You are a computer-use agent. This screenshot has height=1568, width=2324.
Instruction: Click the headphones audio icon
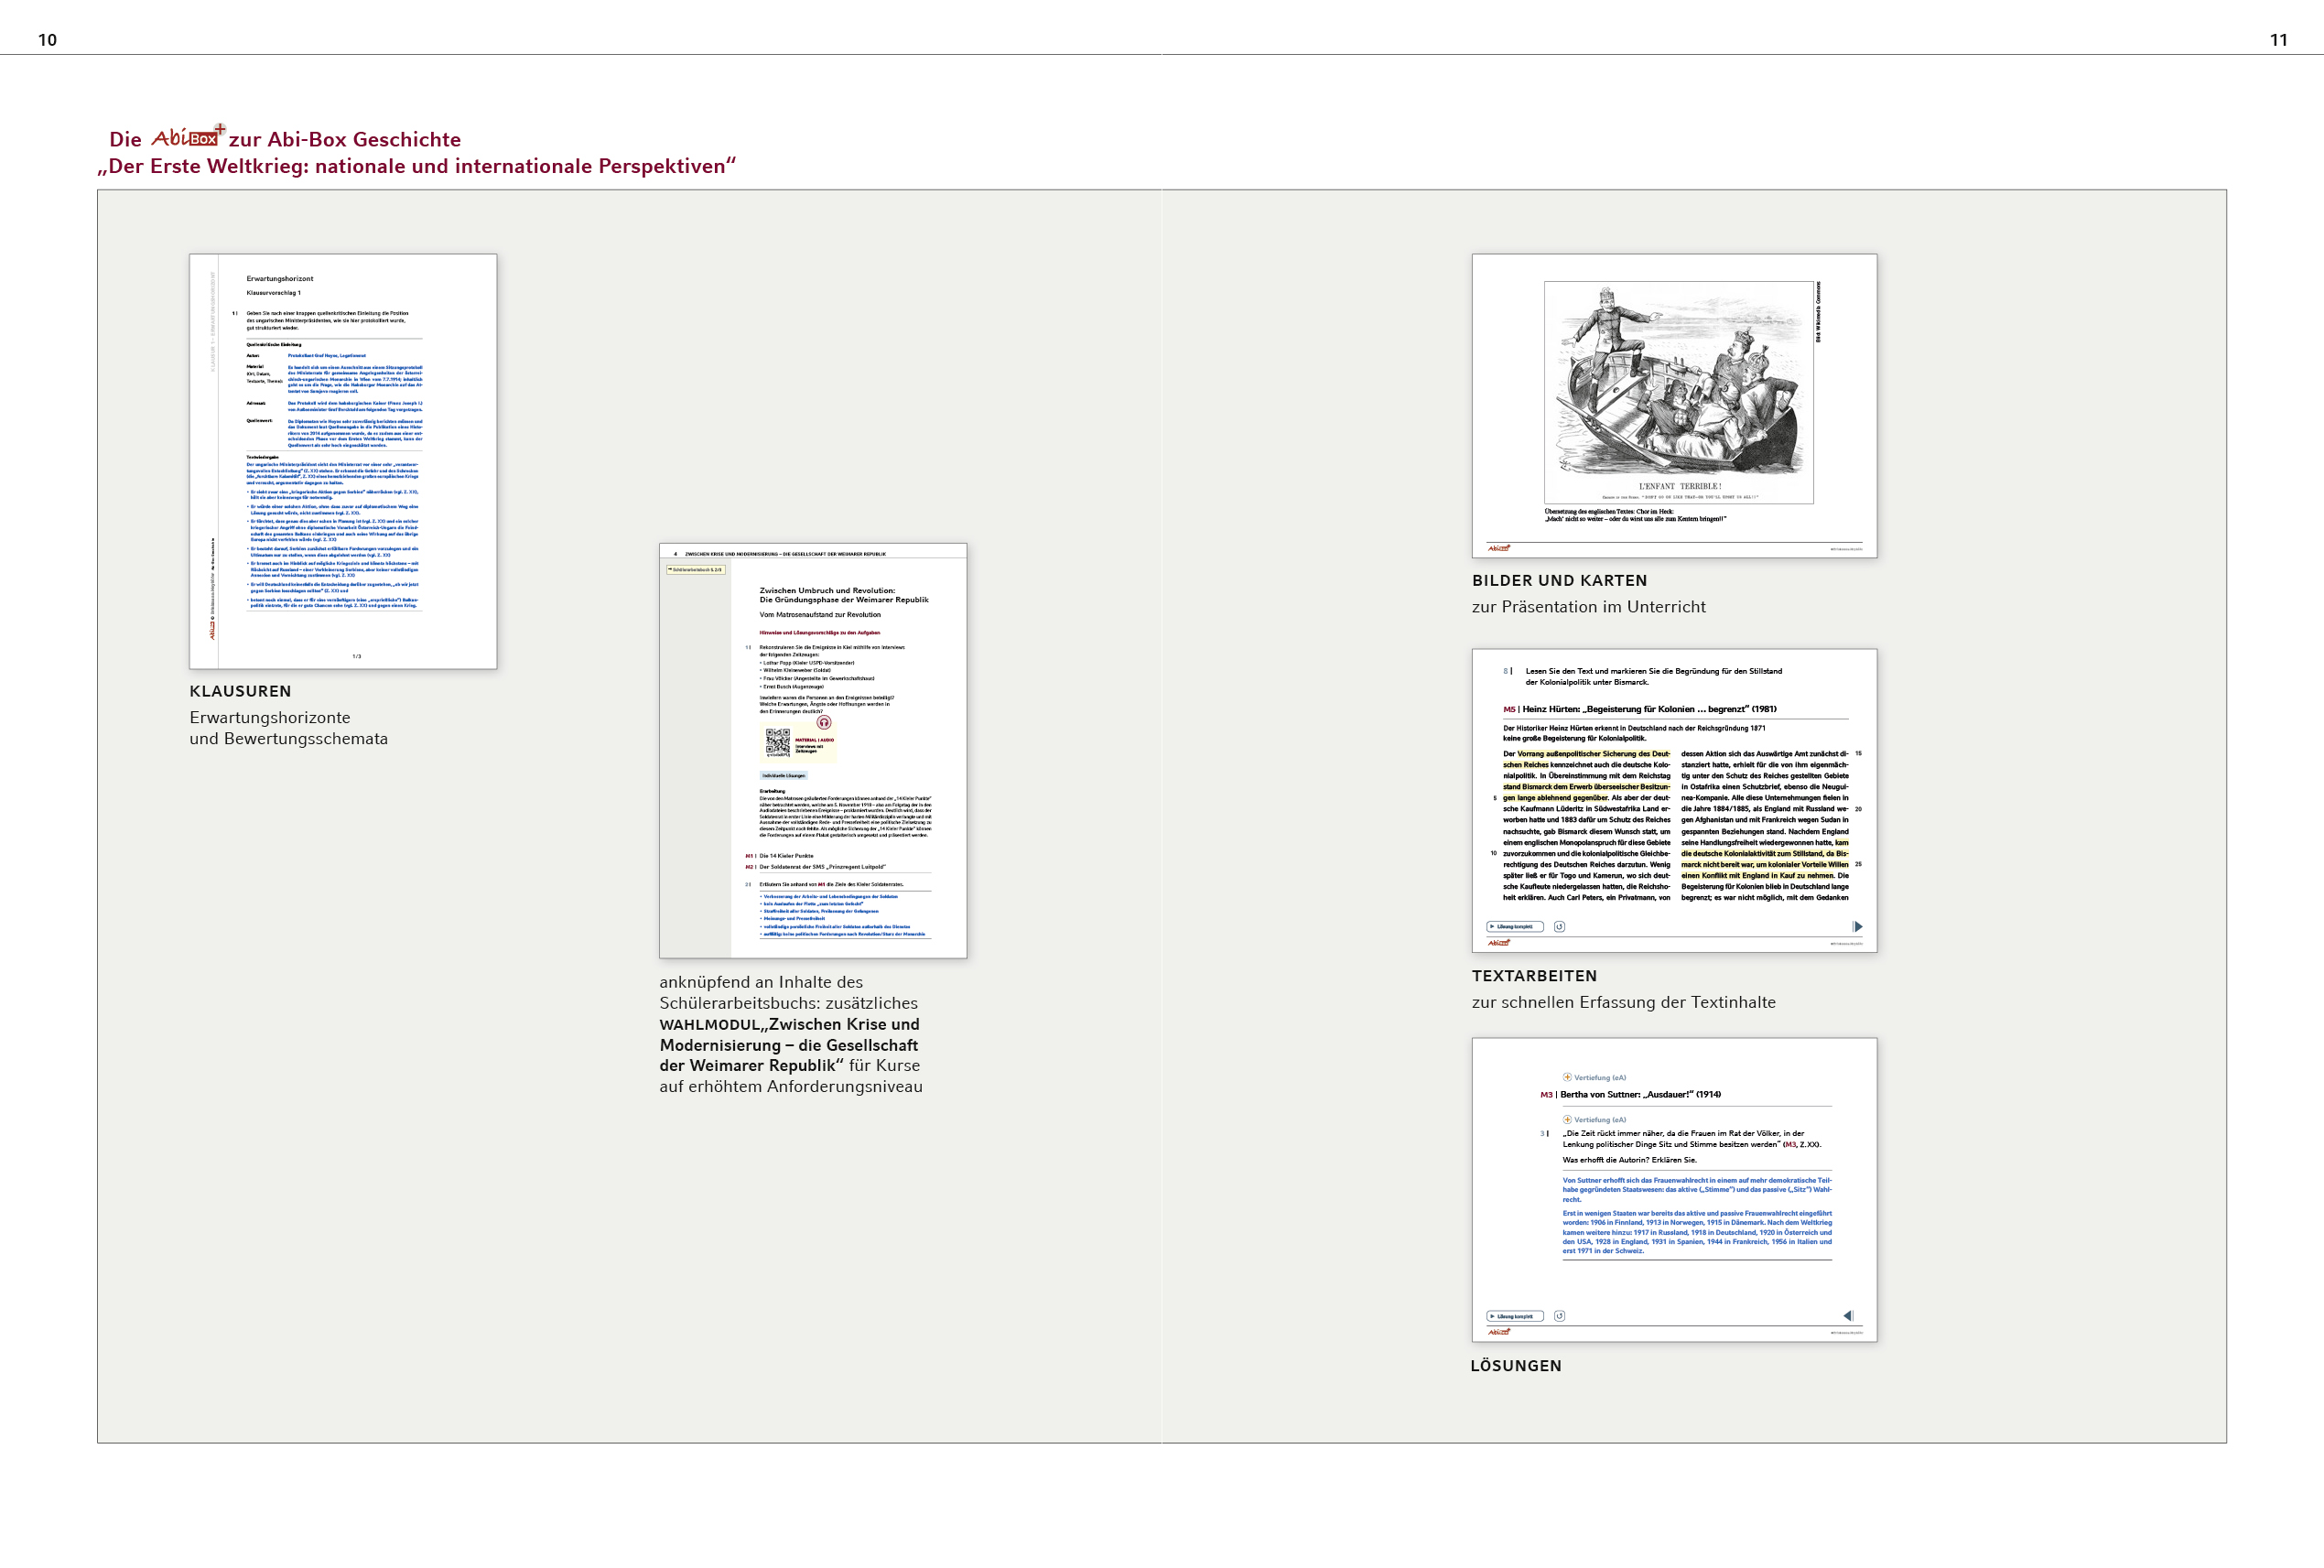tap(824, 722)
